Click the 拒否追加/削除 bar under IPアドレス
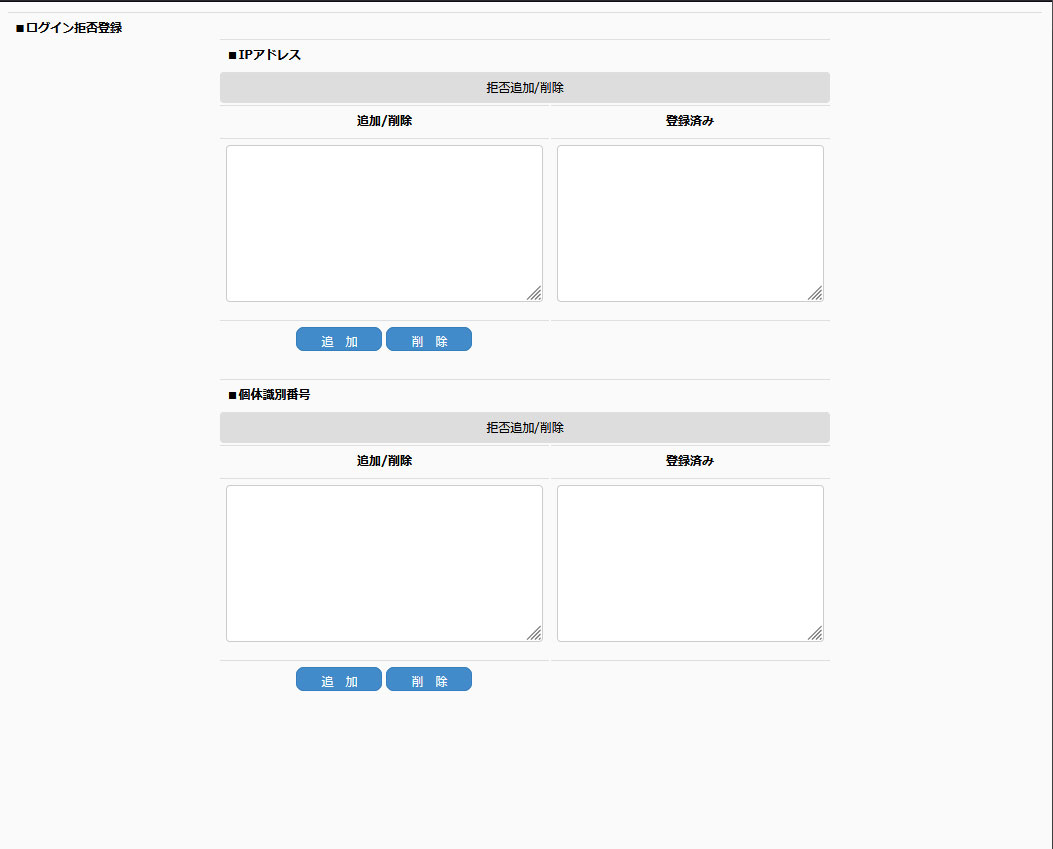Viewport: 1053px width, 849px height. click(525, 88)
